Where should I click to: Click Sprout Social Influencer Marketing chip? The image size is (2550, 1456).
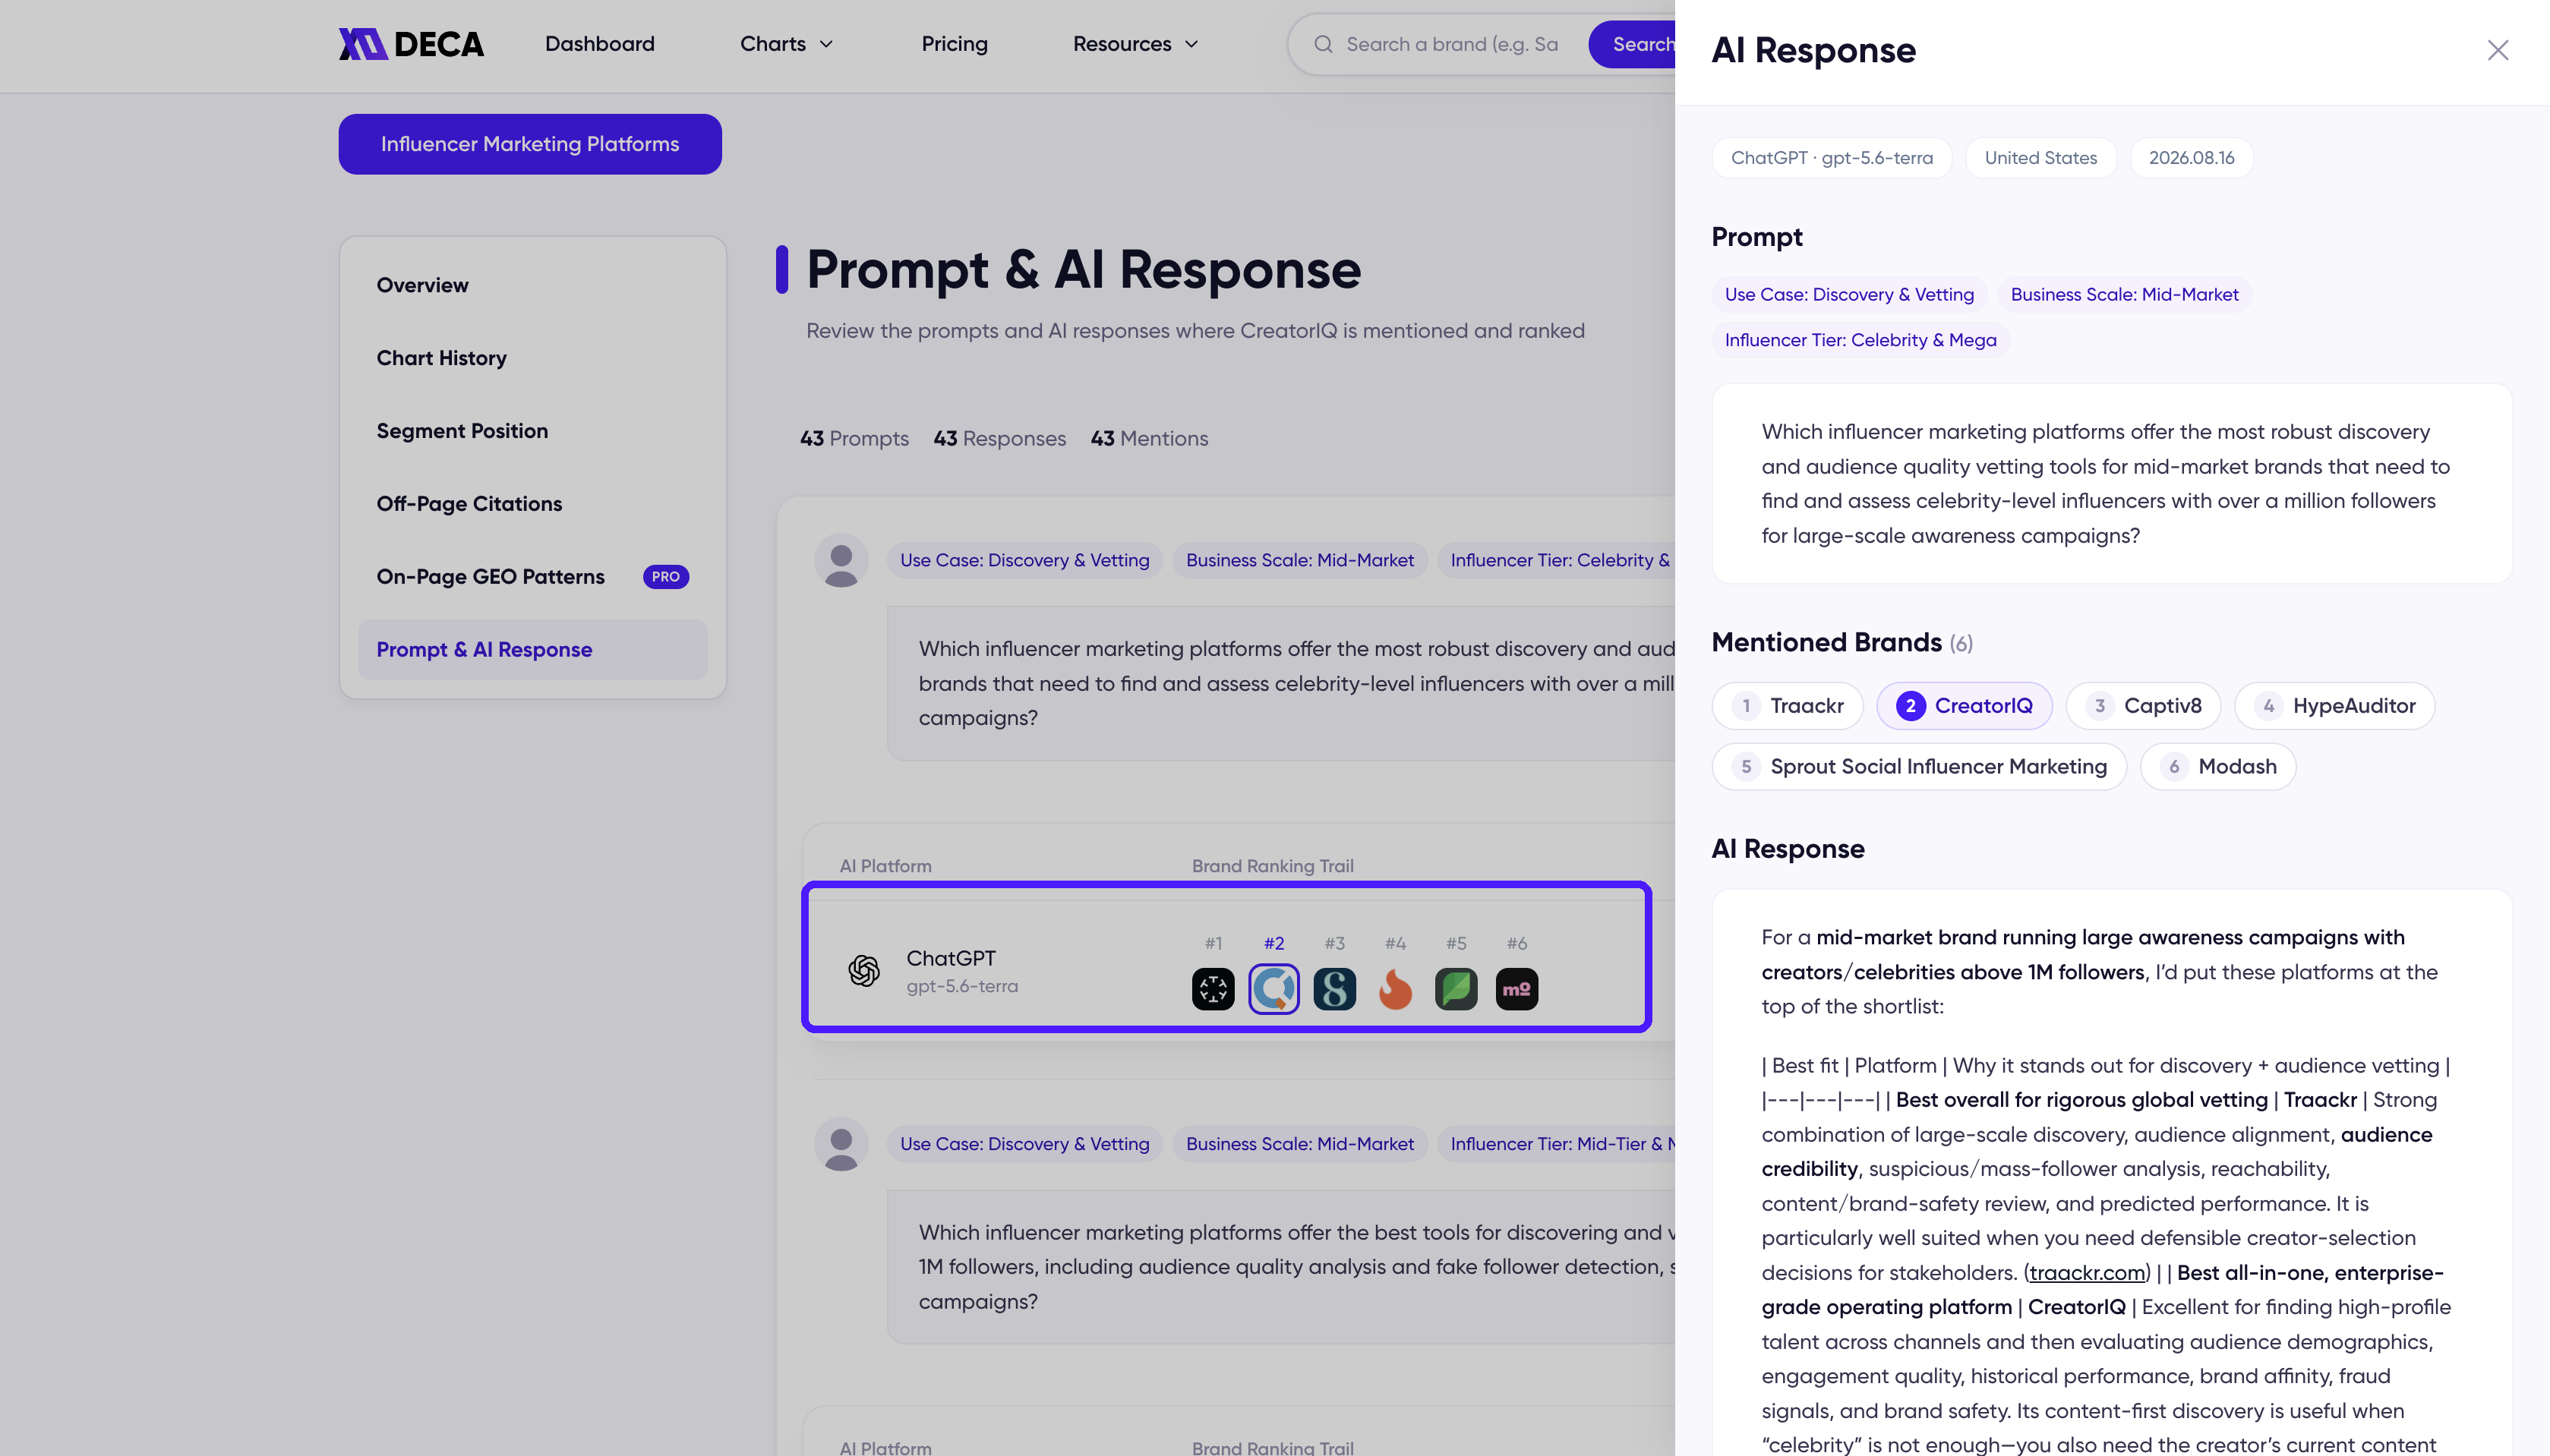tap(1919, 767)
